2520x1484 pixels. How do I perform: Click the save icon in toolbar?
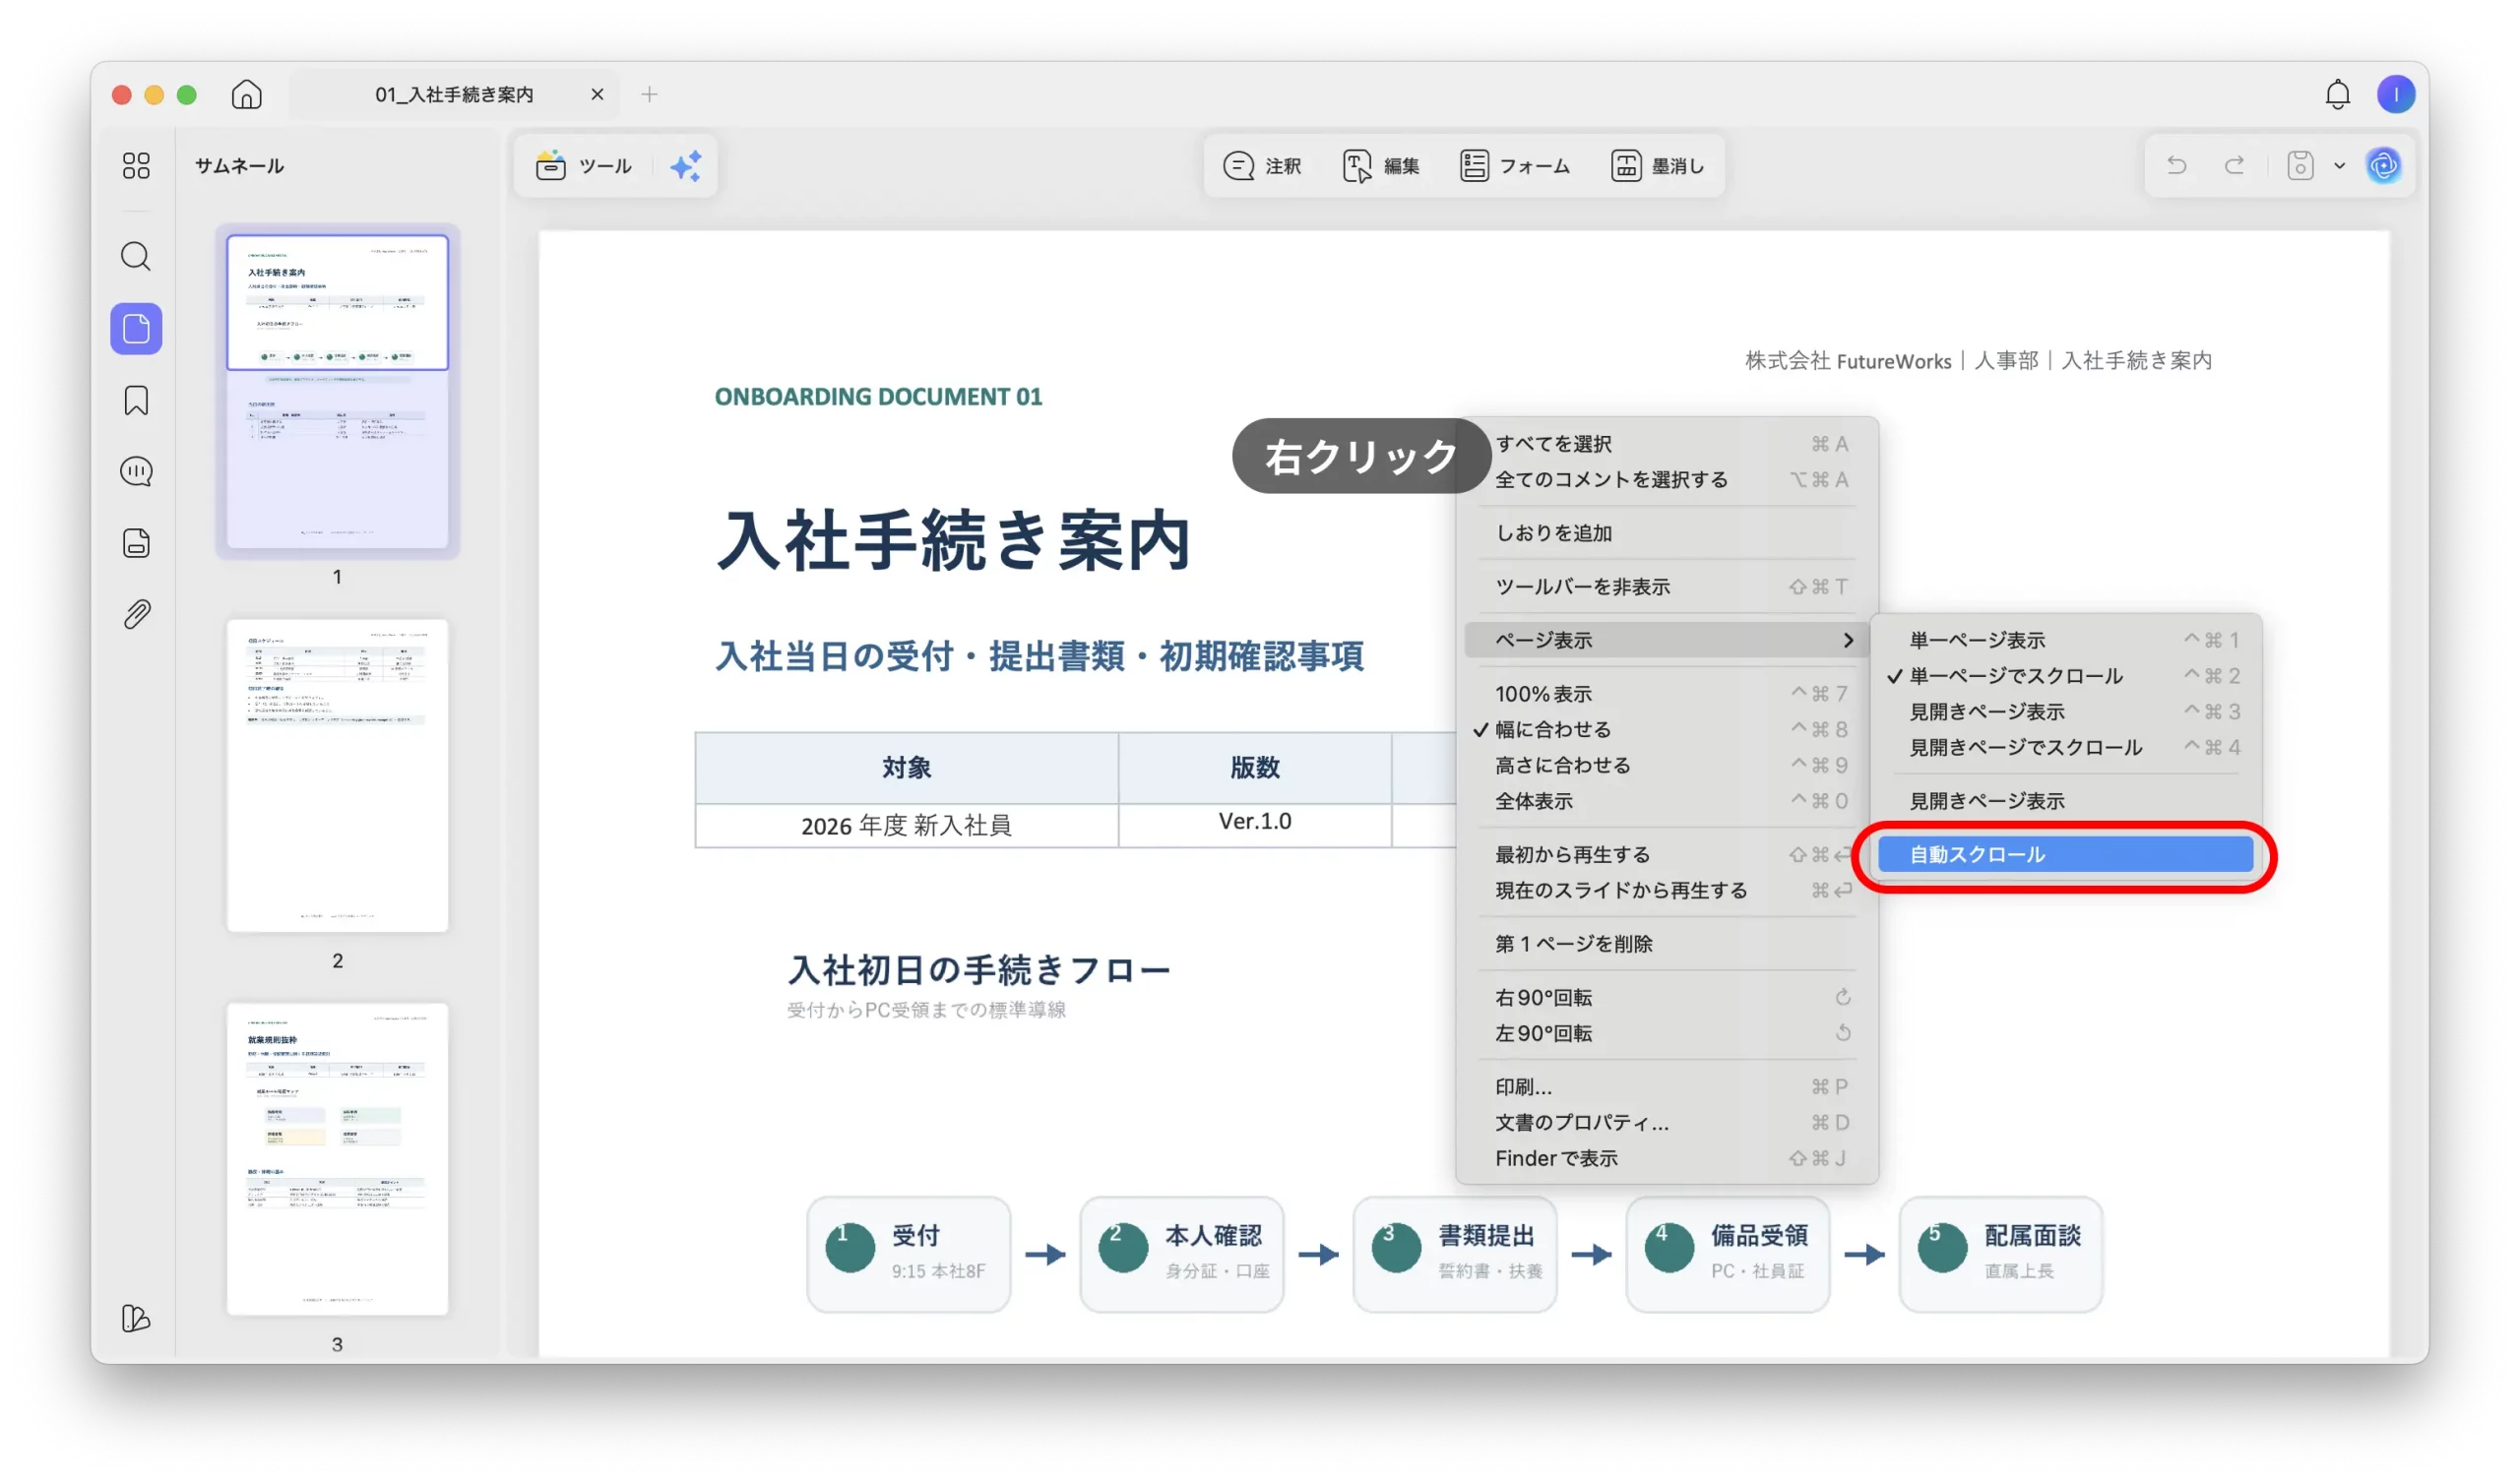pyautogui.click(x=2300, y=165)
